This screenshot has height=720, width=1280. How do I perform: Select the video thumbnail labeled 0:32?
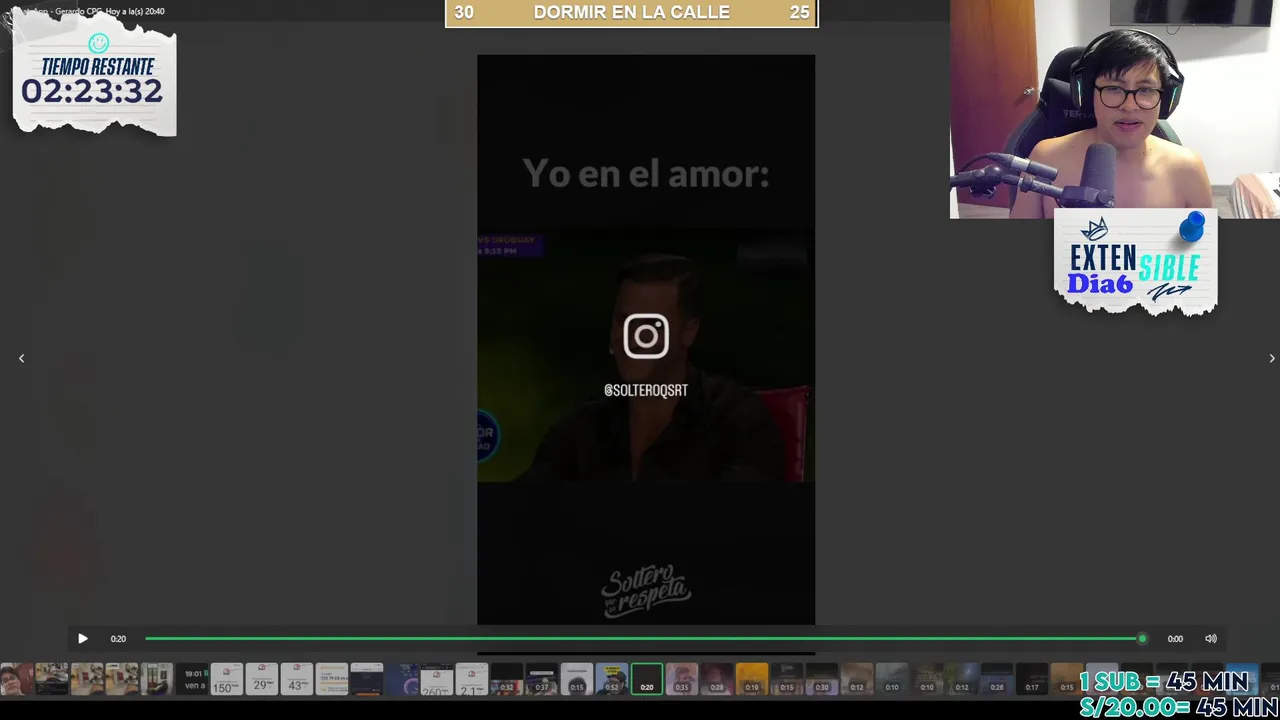click(x=506, y=679)
